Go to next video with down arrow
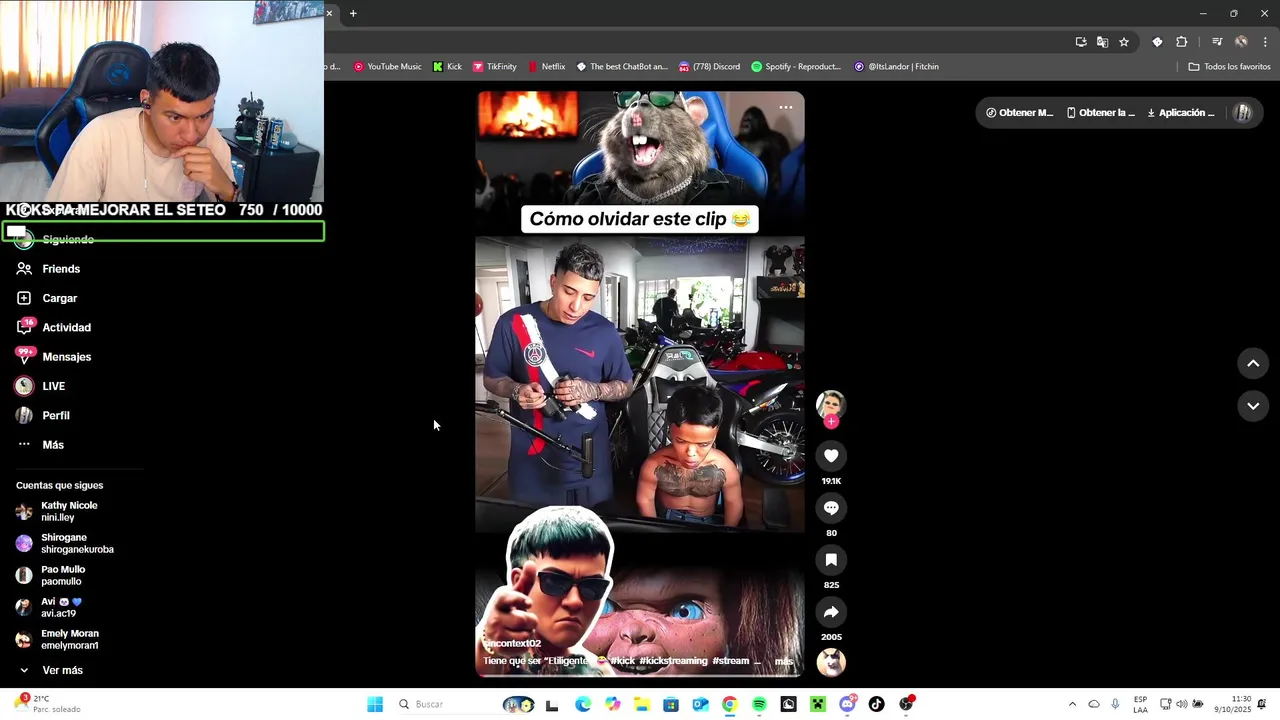Viewport: 1280px width, 720px height. point(1253,406)
